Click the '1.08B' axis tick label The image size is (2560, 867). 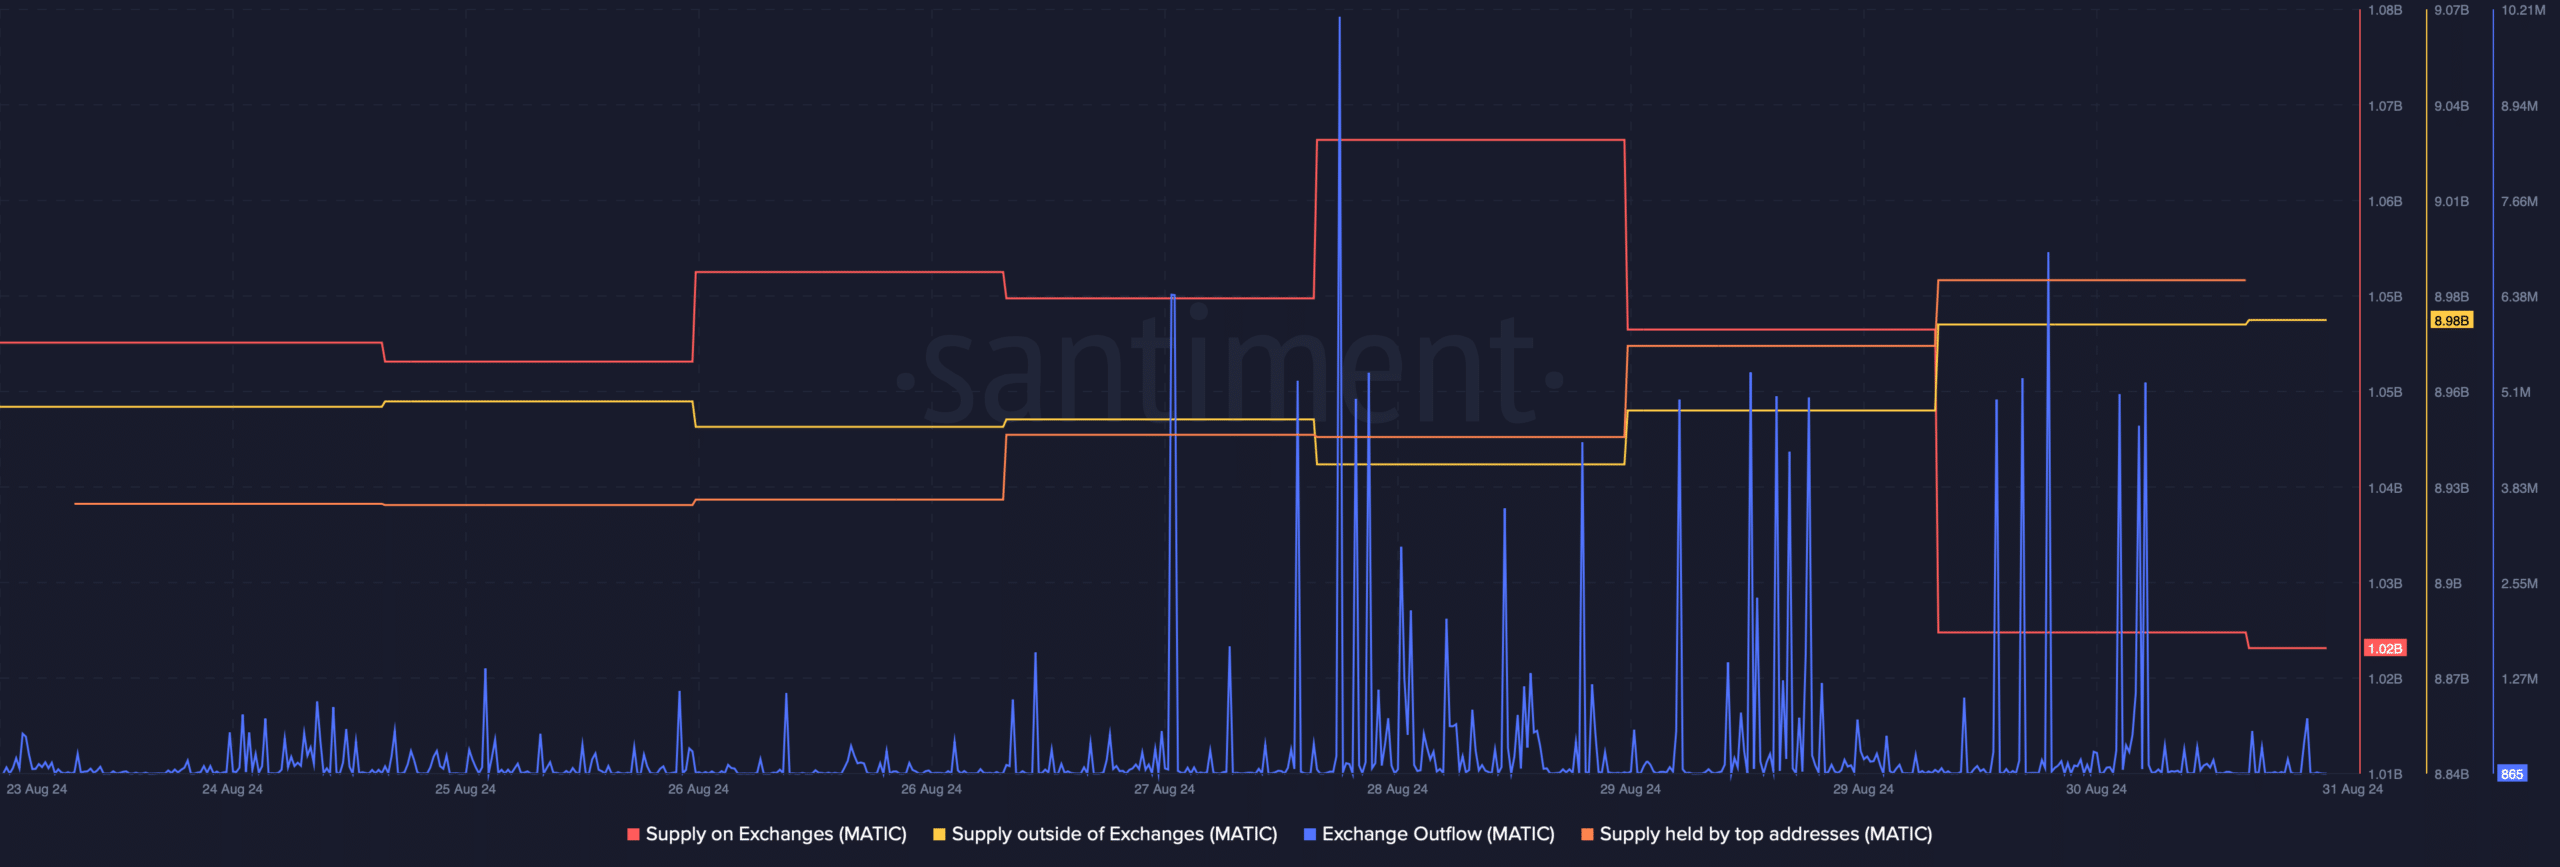point(2385,10)
